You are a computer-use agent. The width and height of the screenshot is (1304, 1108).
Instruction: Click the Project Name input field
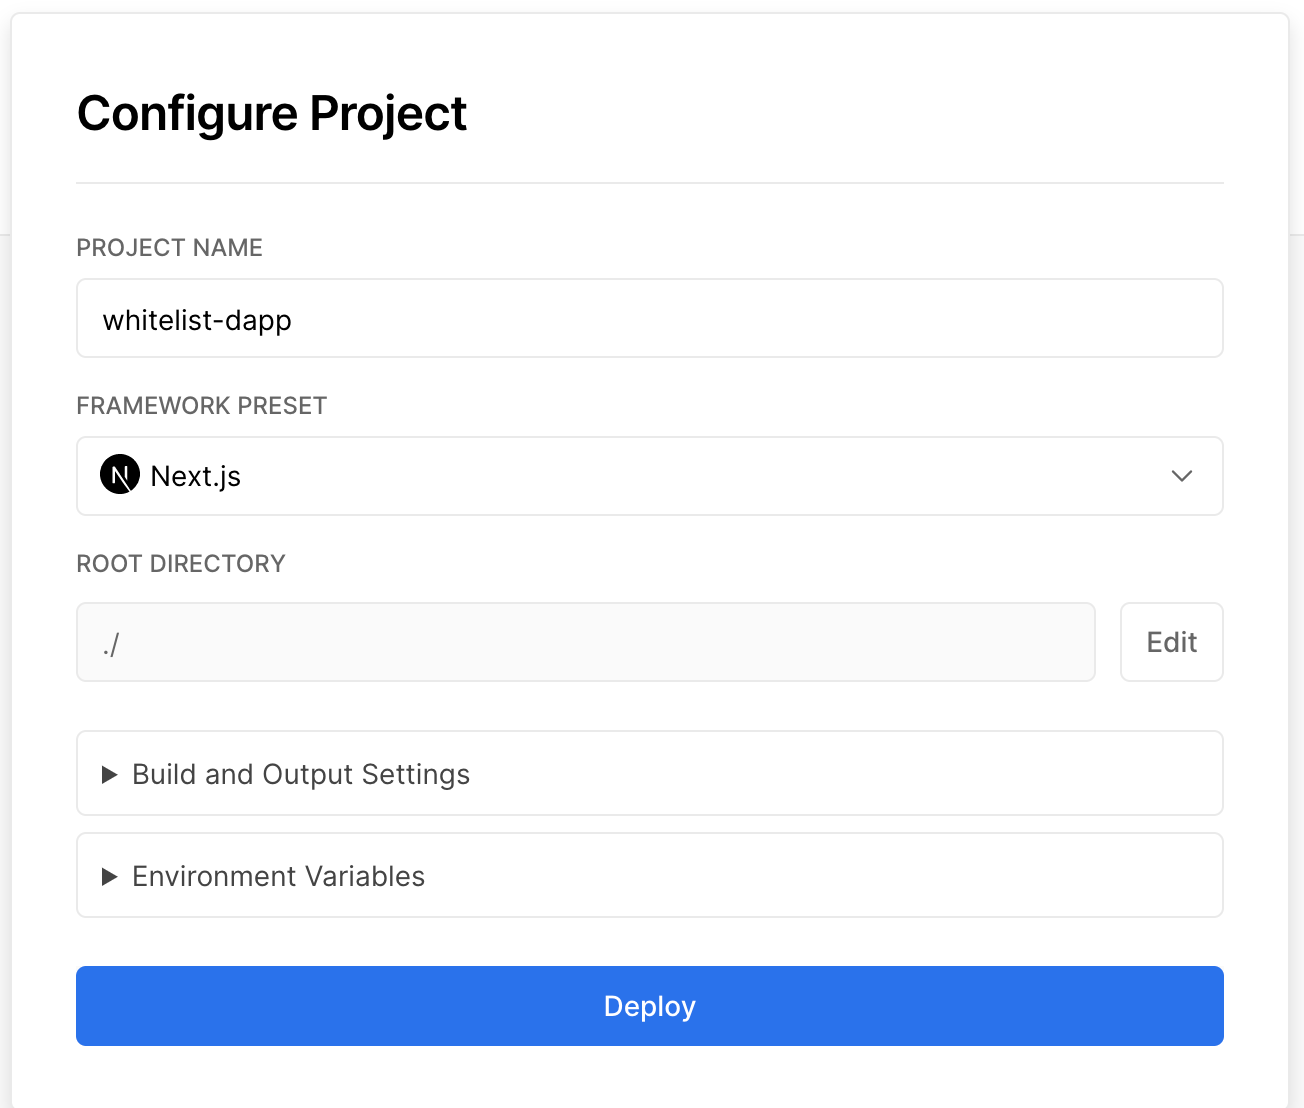point(650,318)
